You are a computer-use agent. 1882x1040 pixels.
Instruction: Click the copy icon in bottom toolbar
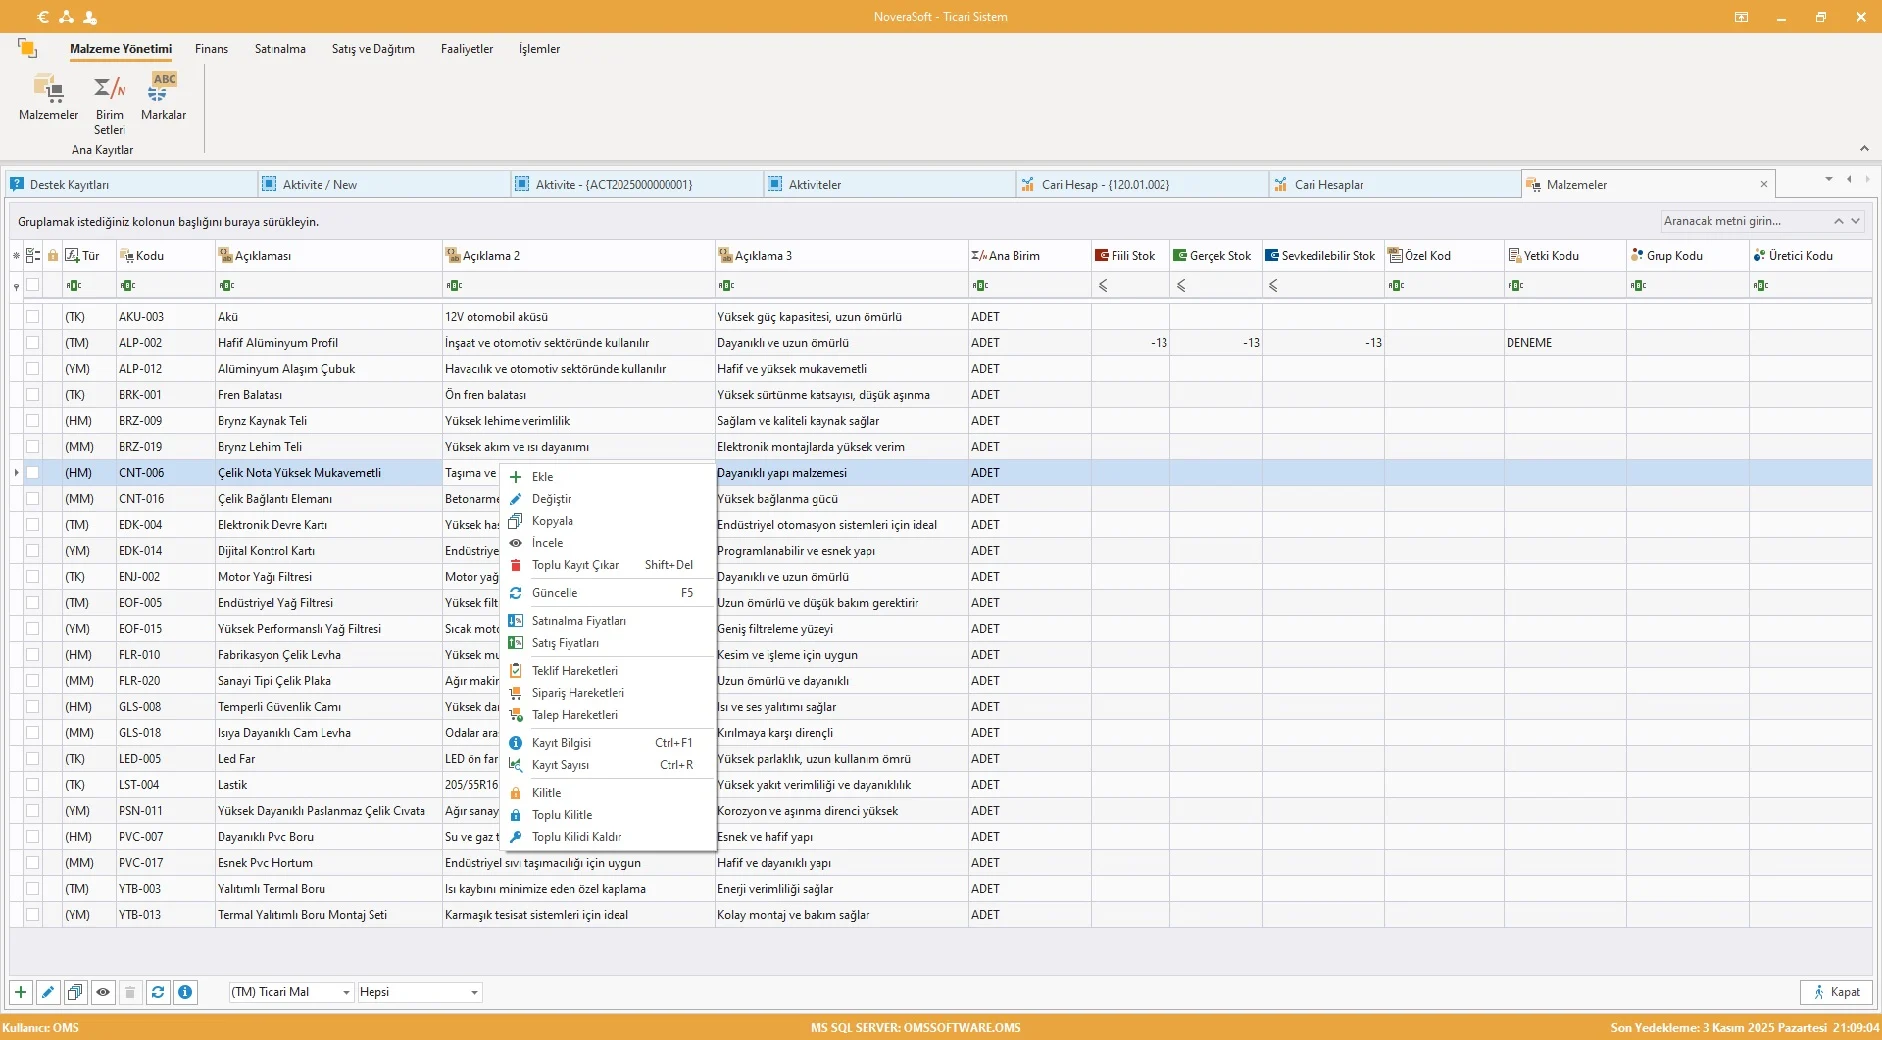tap(75, 992)
